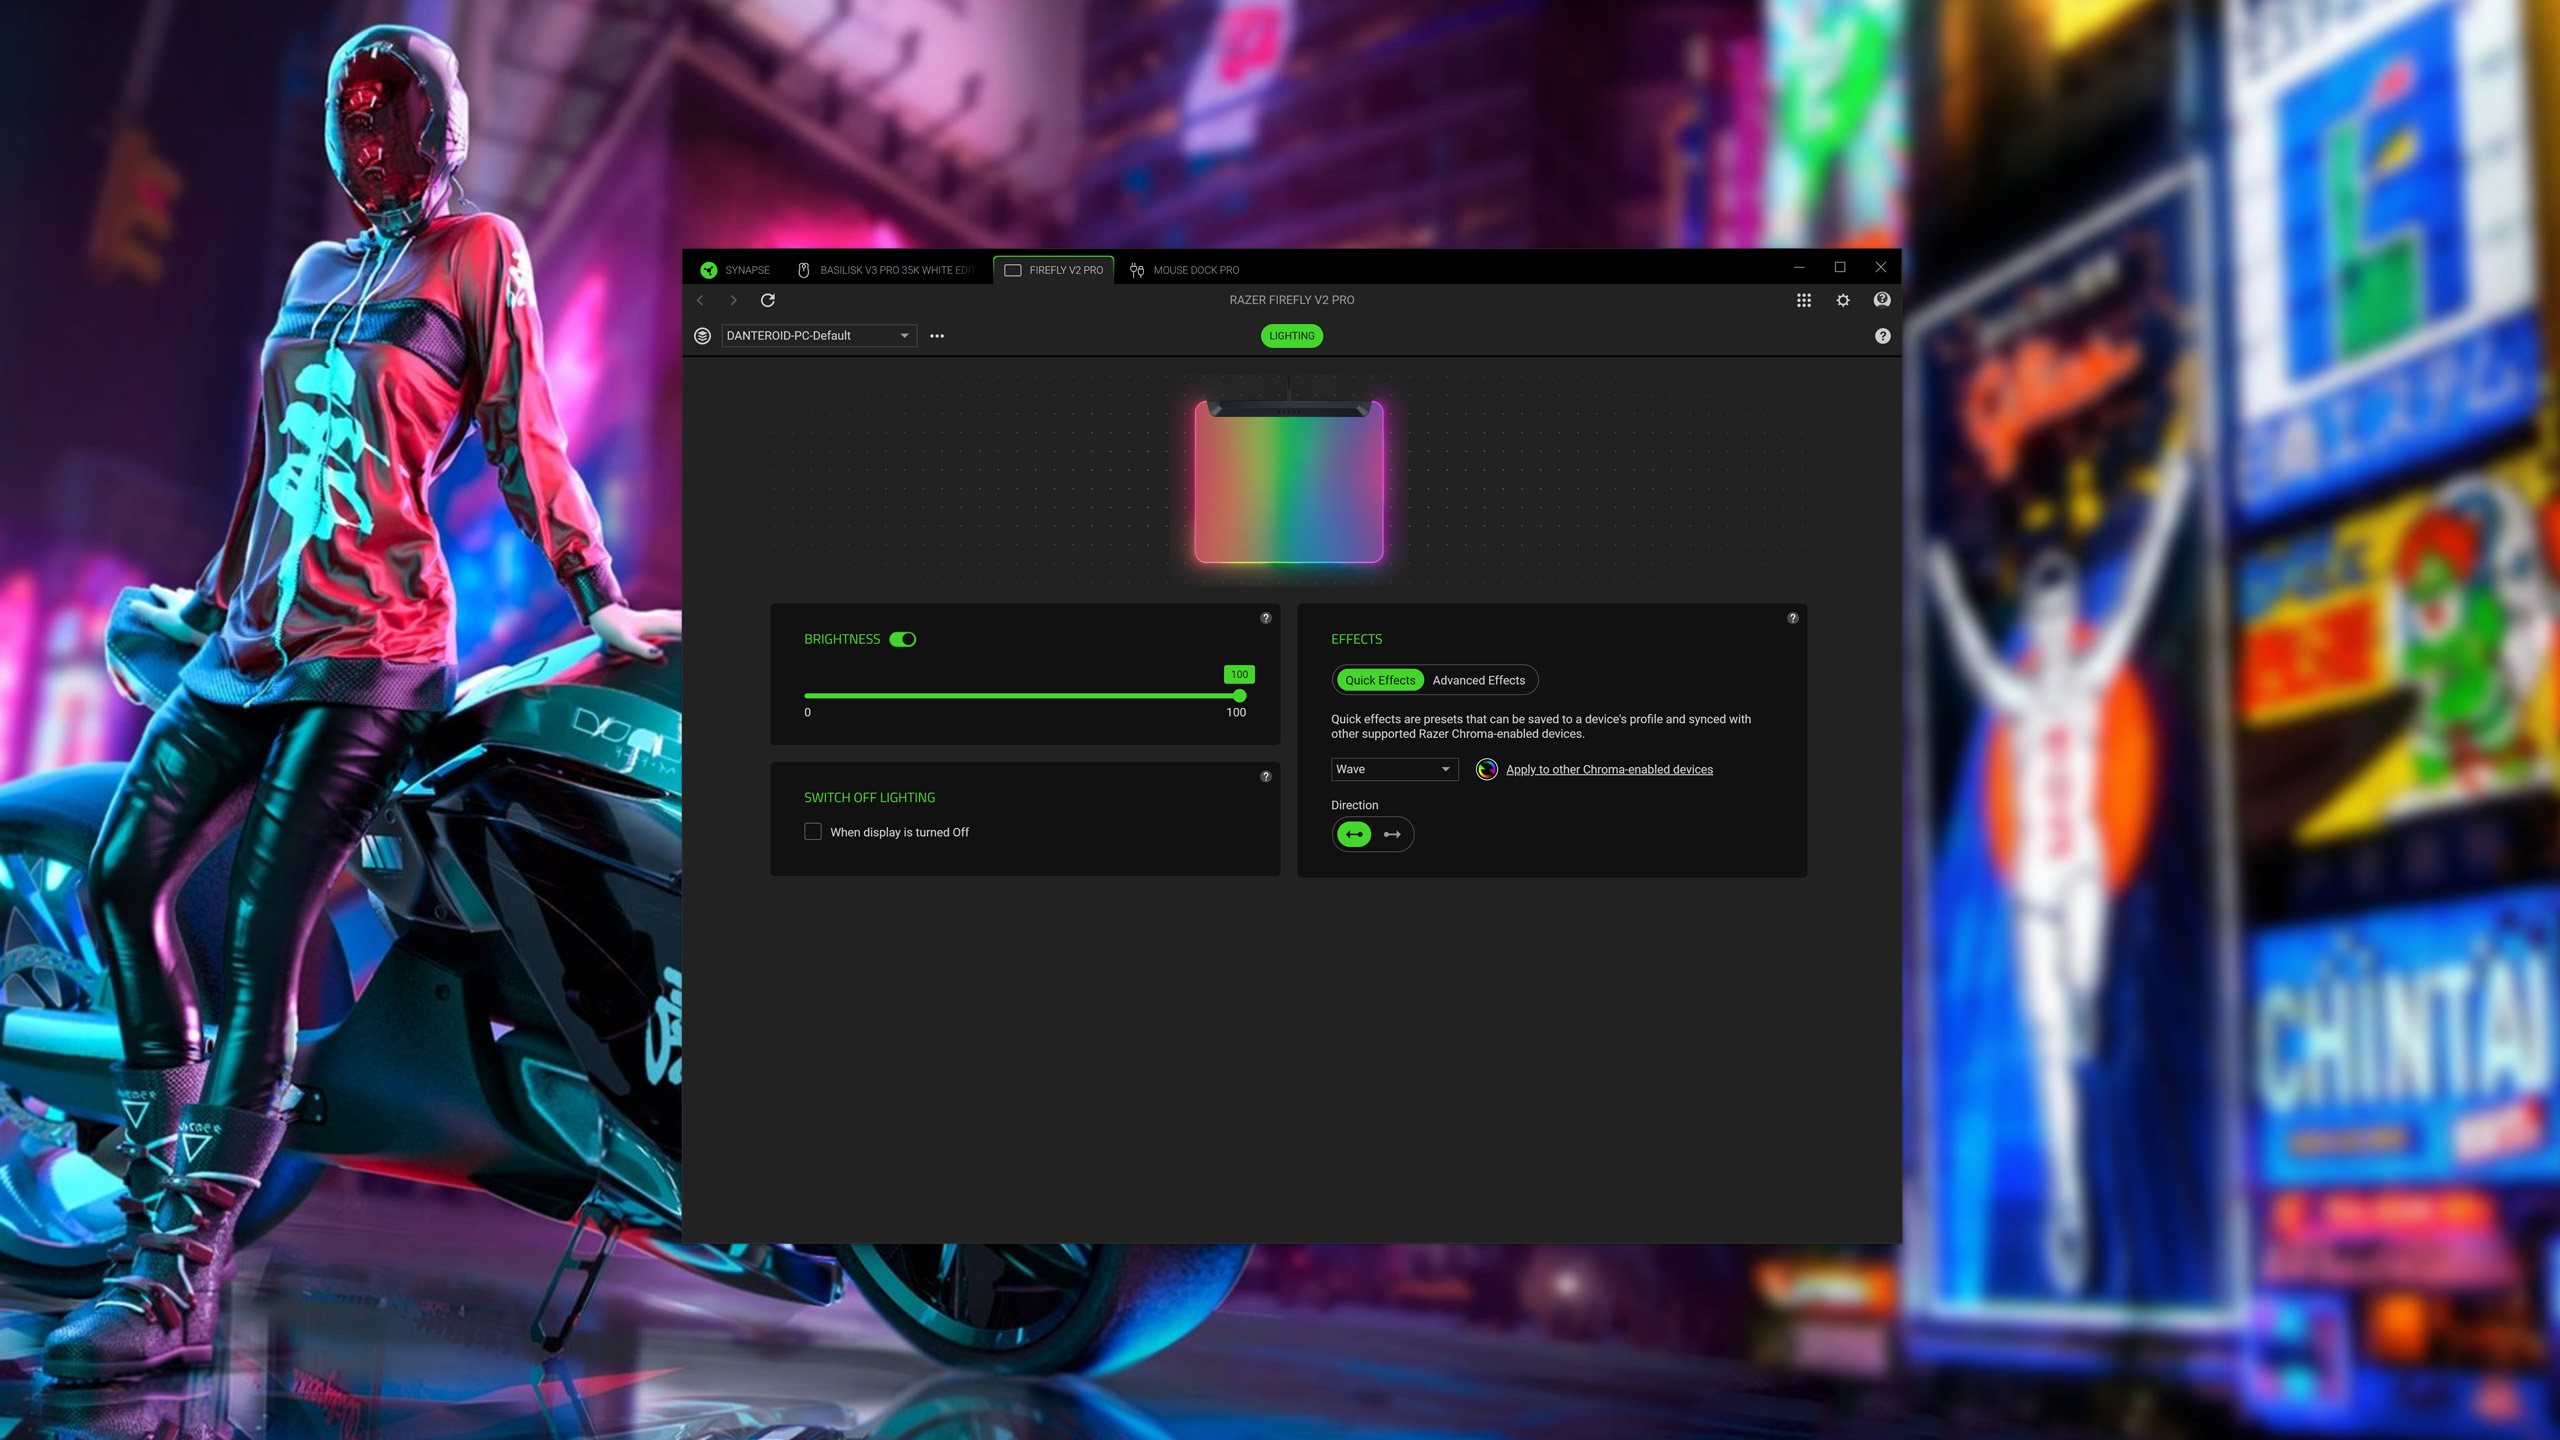Open Effects panel help icon
The width and height of the screenshot is (2560, 1440).
tap(1792, 618)
